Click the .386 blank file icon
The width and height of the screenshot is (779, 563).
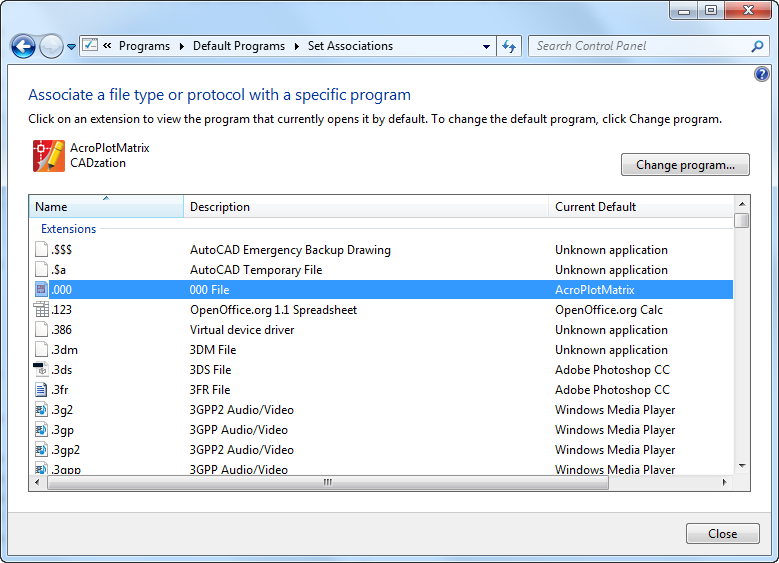(41, 329)
